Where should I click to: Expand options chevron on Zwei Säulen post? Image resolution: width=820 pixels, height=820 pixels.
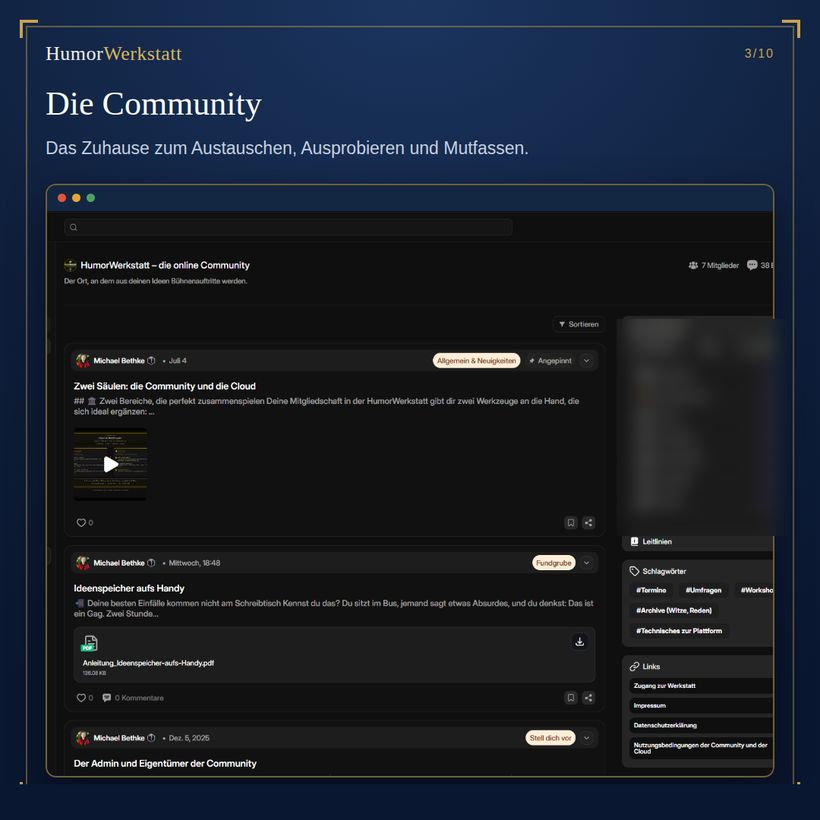(x=587, y=361)
